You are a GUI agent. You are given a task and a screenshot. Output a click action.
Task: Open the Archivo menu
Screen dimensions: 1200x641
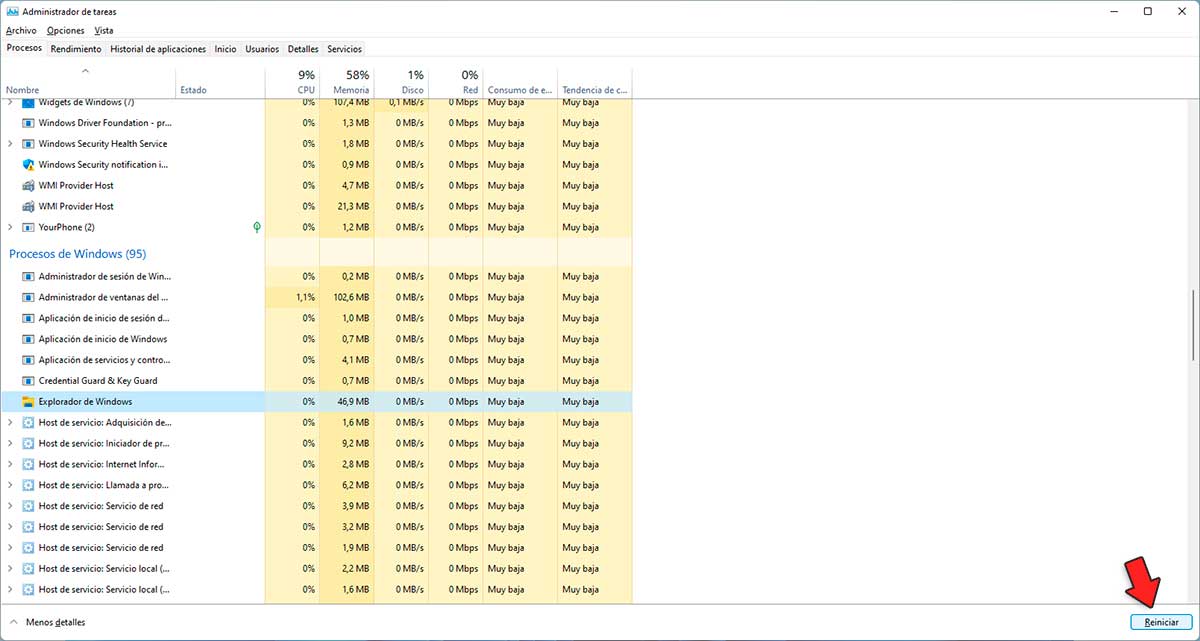coord(21,31)
